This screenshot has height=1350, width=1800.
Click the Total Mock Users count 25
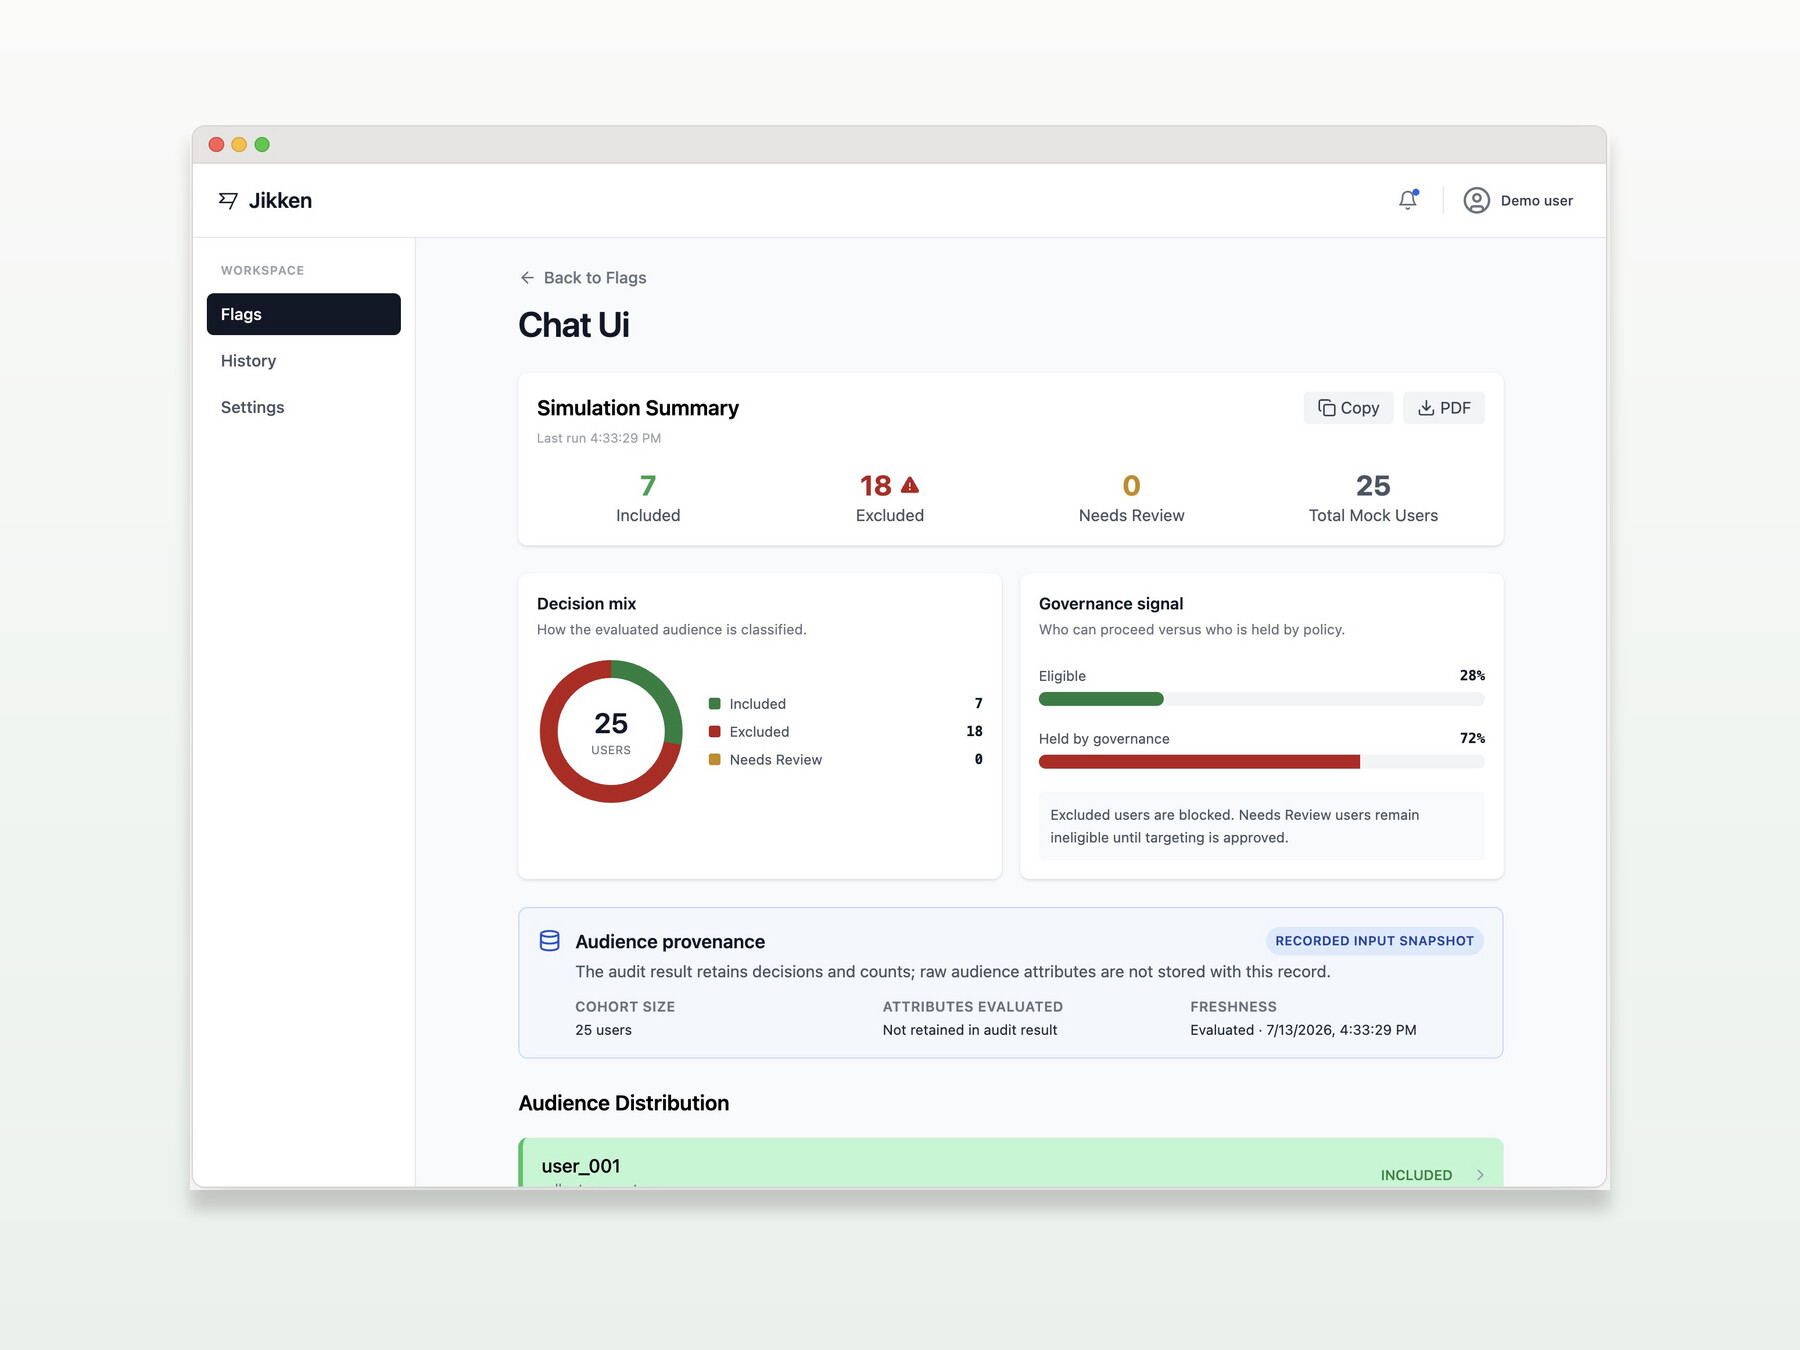click(x=1373, y=486)
